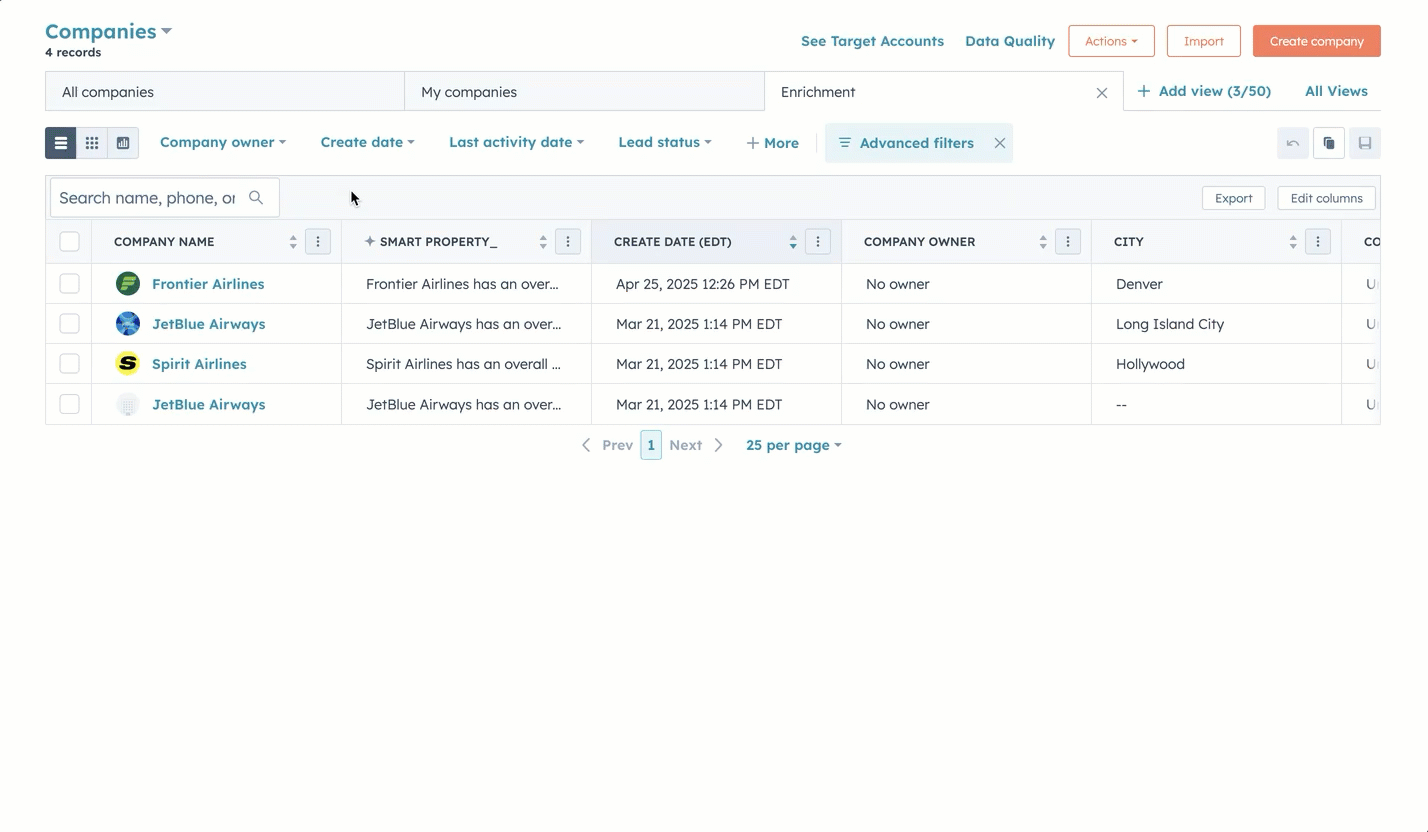Click the save view disk icon
Image resolution: width=1428 pixels, height=832 pixels.
point(1365,143)
